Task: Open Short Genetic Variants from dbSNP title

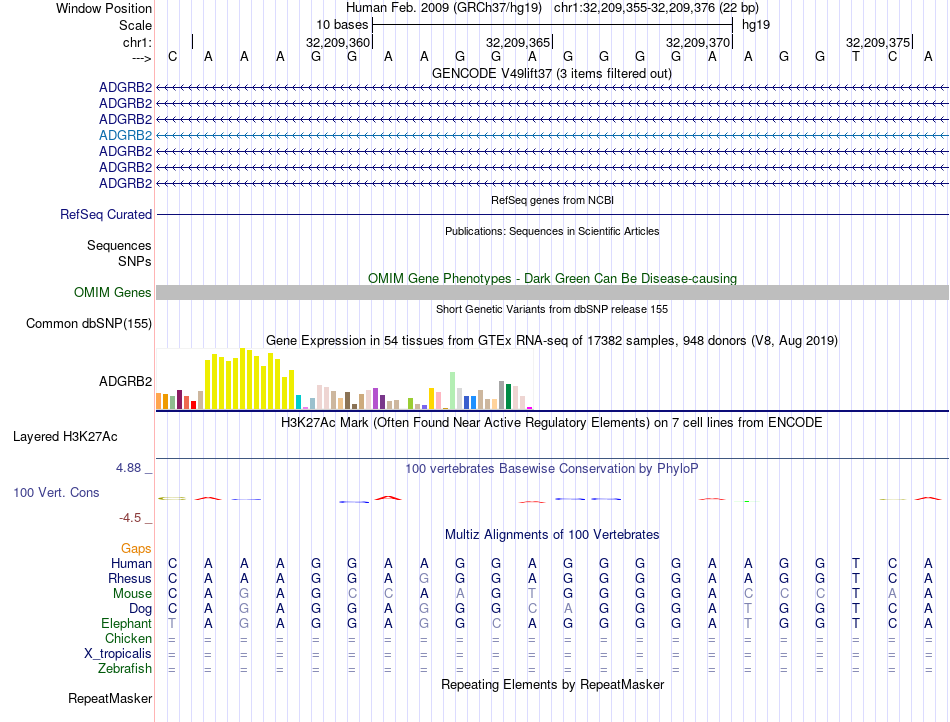Action: point(552,309)
